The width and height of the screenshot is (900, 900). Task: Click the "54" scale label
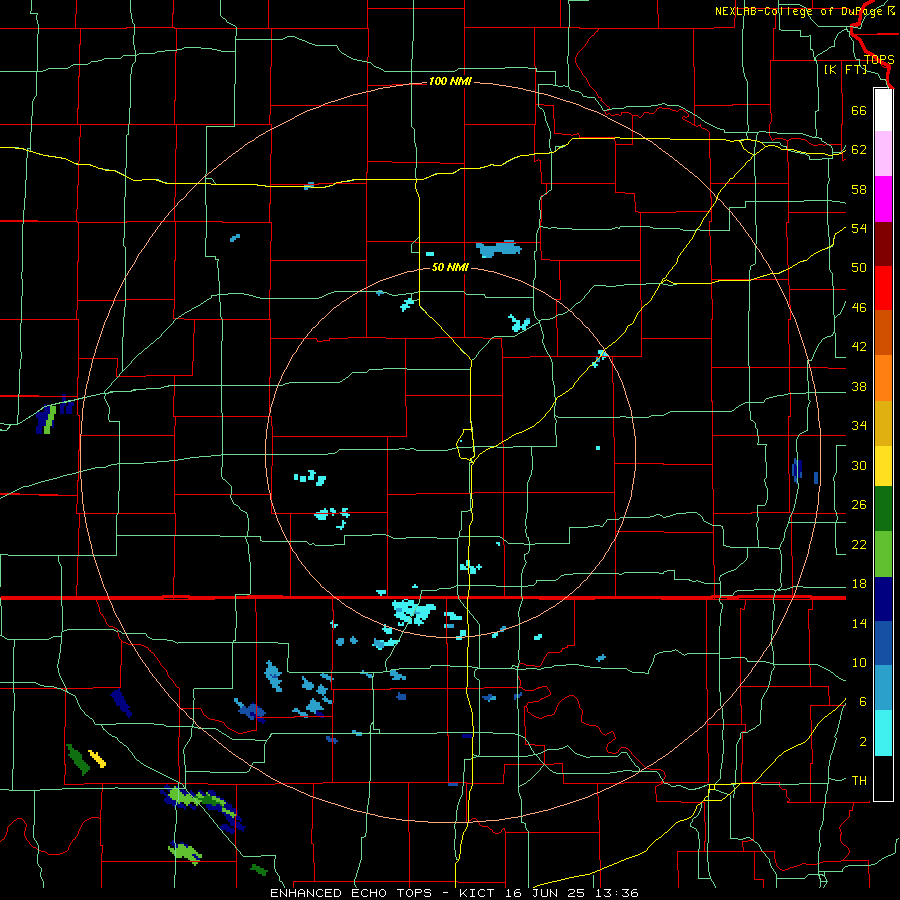[859, 228]
